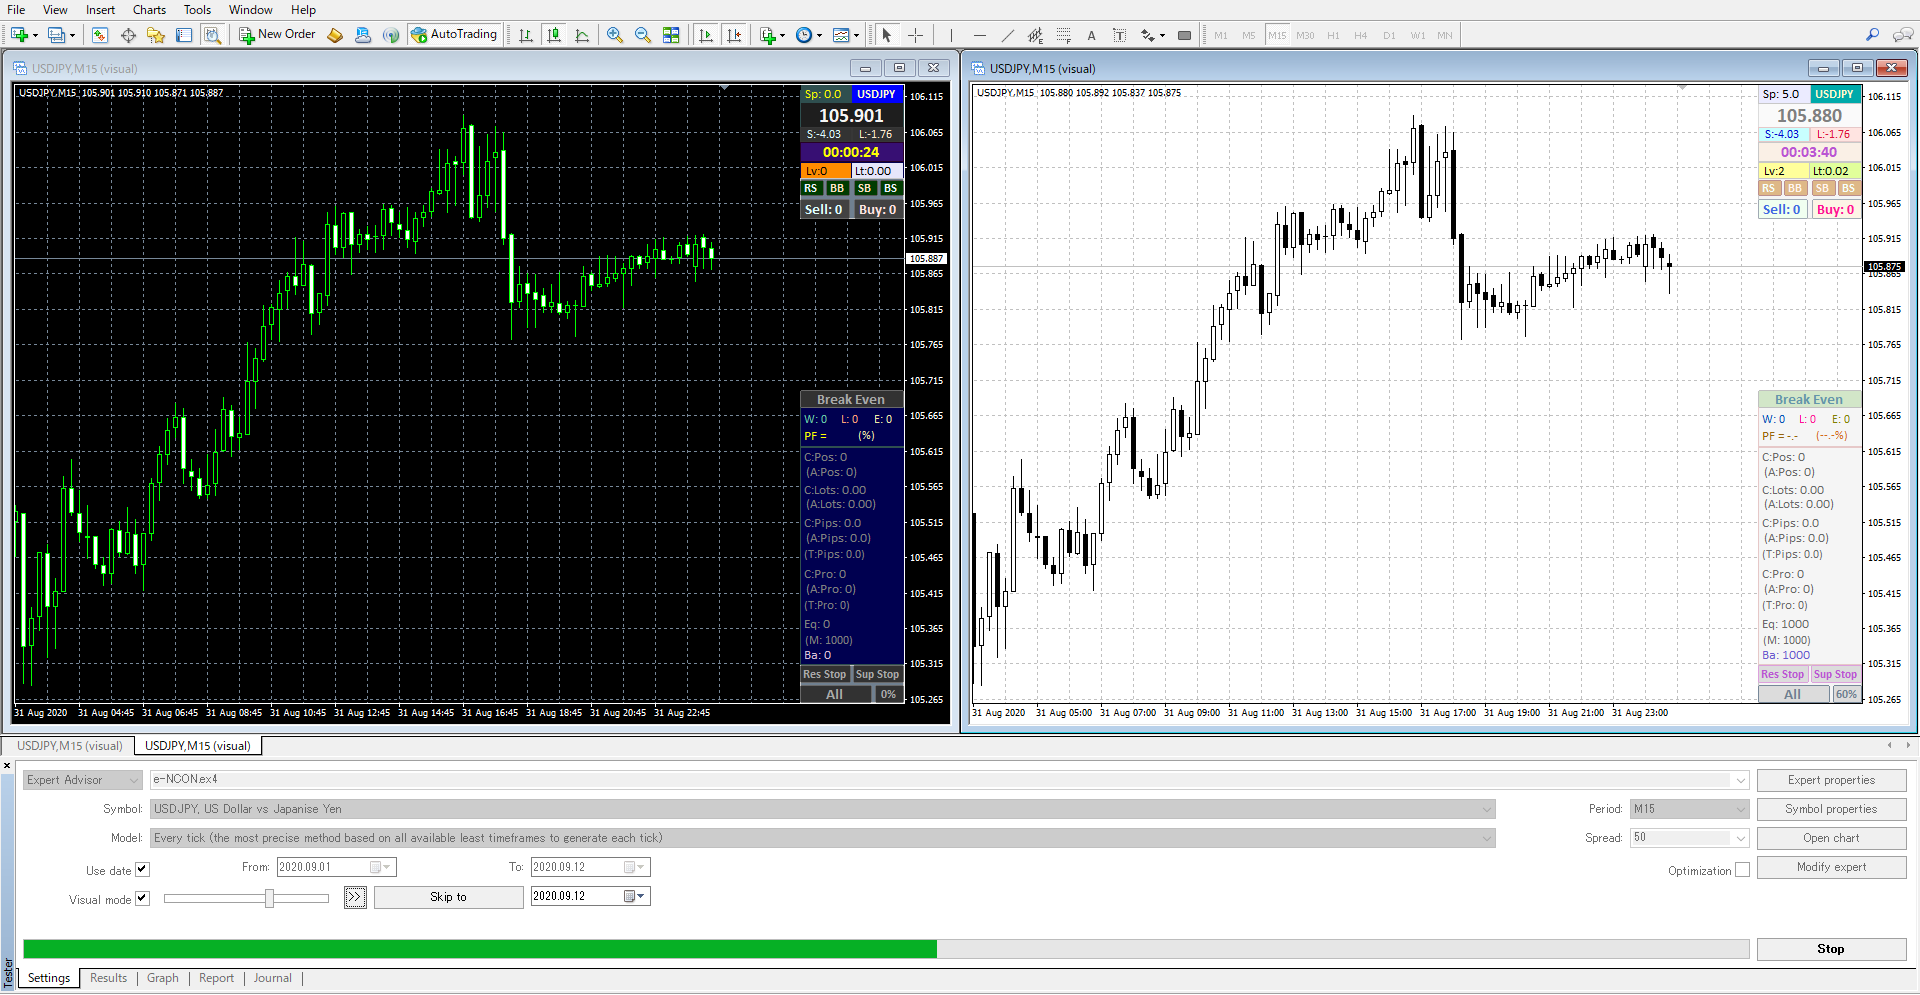Select the Vertical Line tool

pos(951,35)
